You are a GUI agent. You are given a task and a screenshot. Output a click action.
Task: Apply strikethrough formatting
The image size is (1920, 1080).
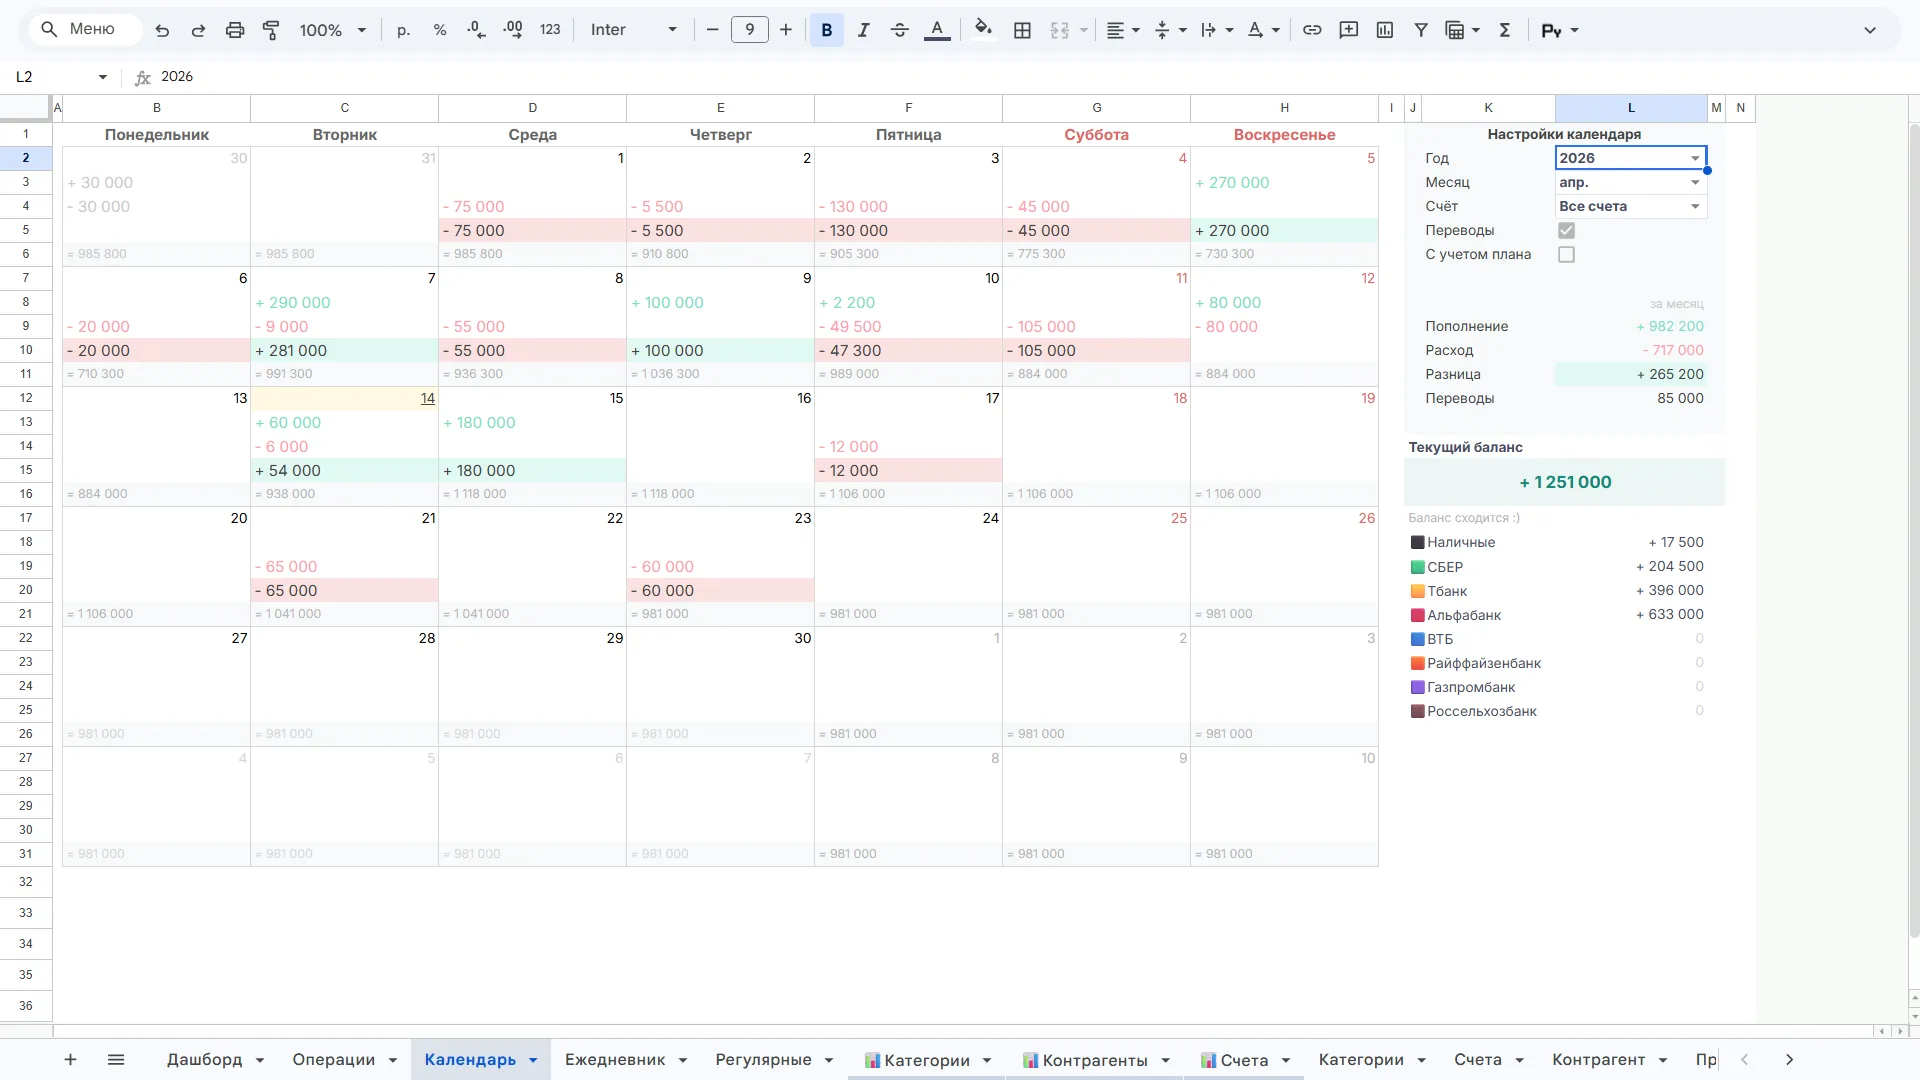click(900, 30)
